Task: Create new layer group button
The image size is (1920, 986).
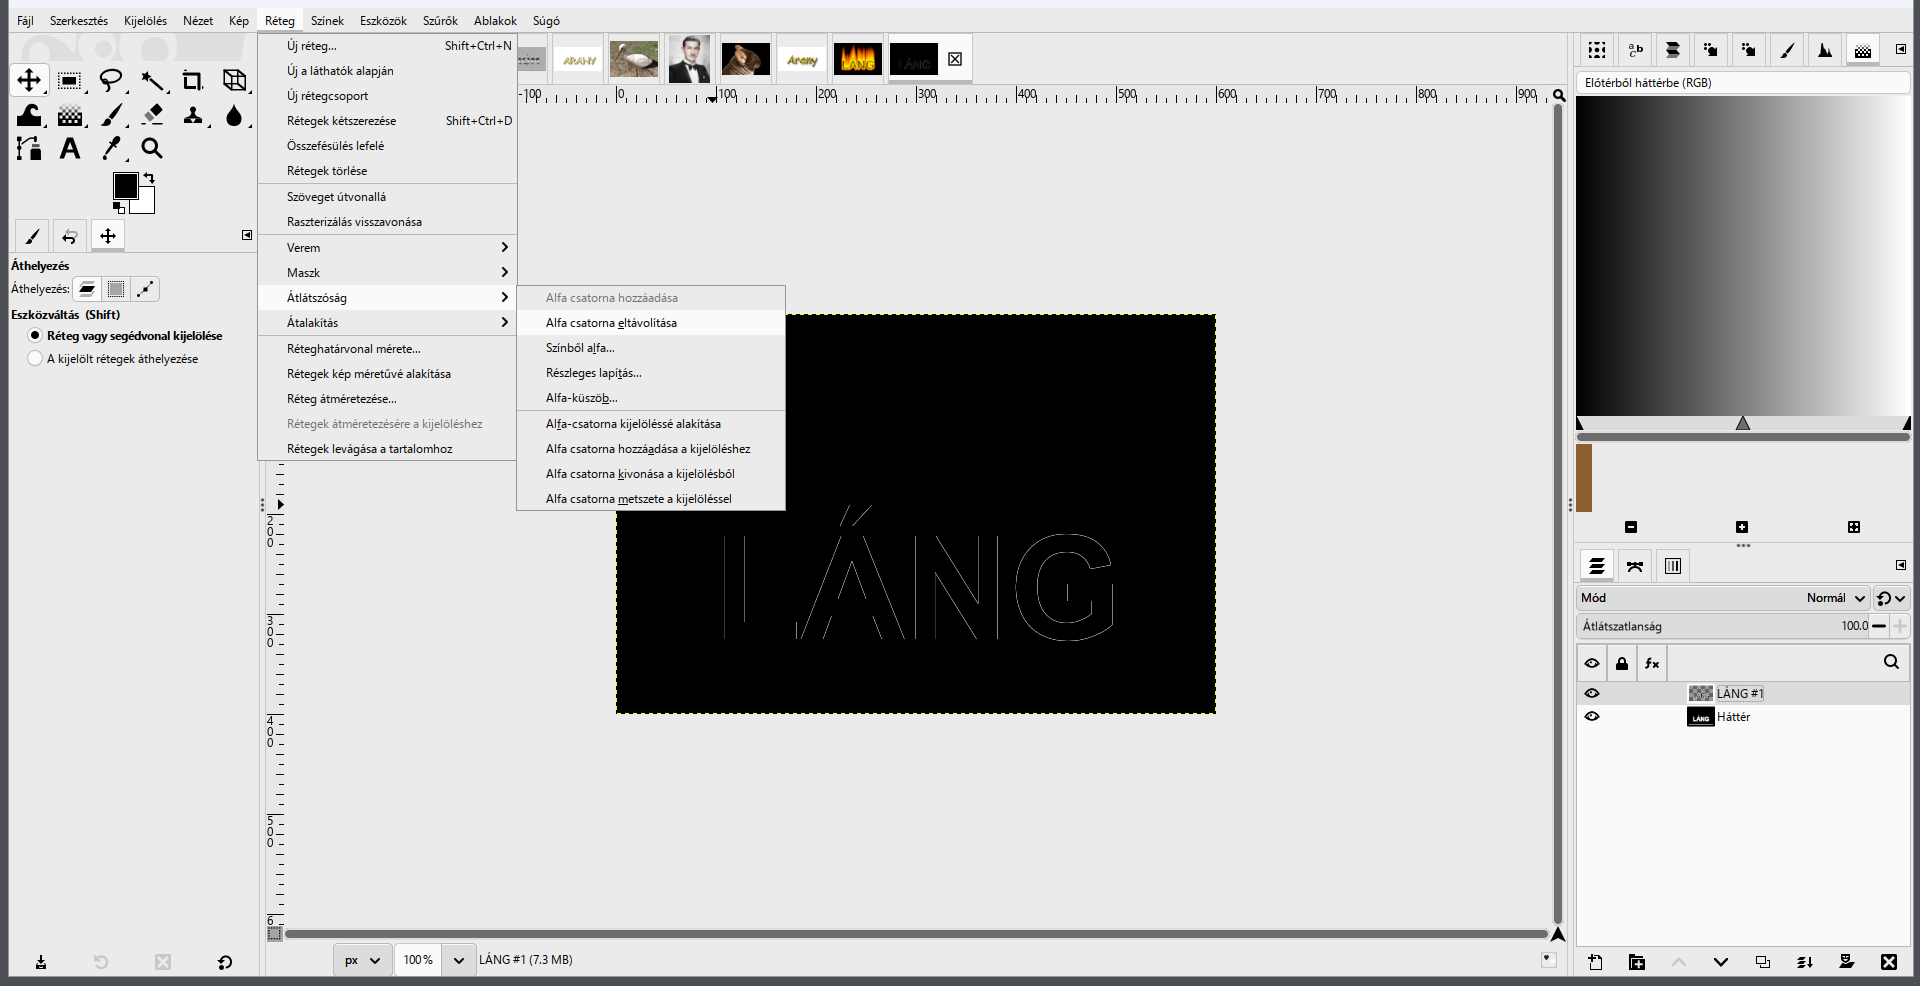Action: coord(1637,962)
